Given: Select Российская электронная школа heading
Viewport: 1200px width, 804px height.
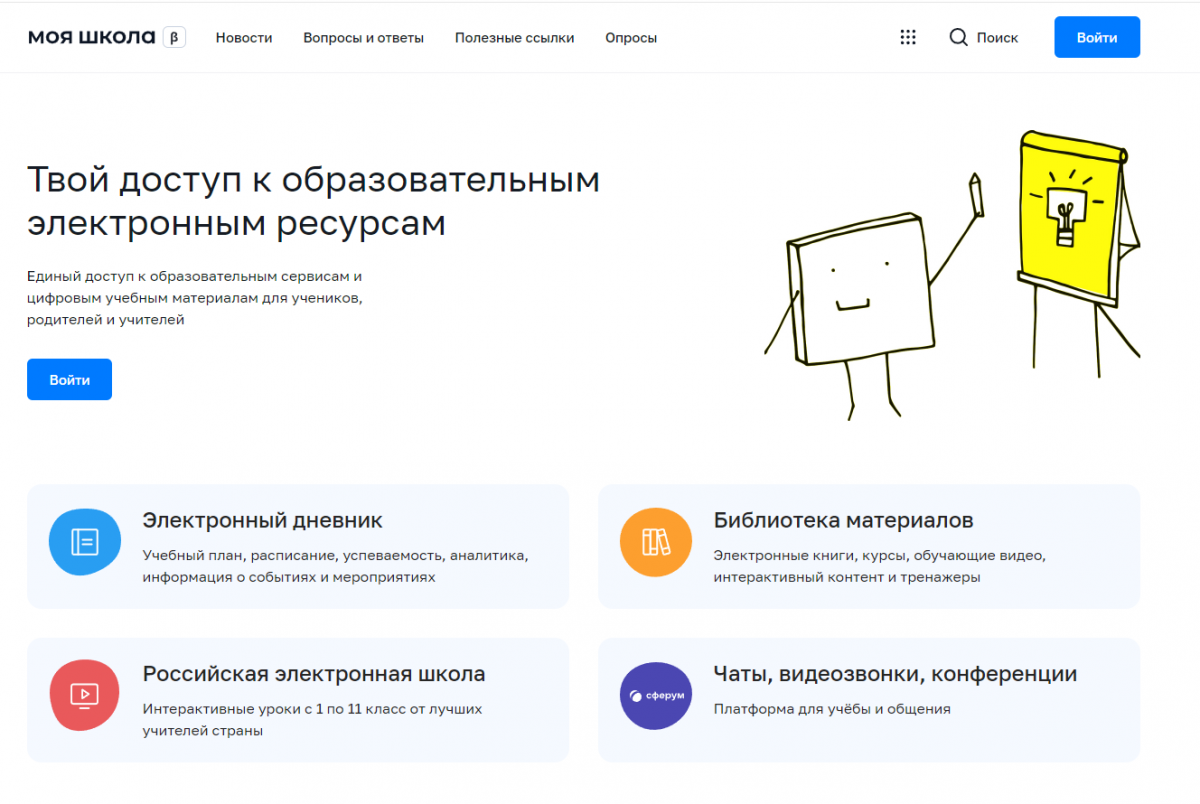Looking at the screenshot, I should pyautogui.click(x=313, y=673).
